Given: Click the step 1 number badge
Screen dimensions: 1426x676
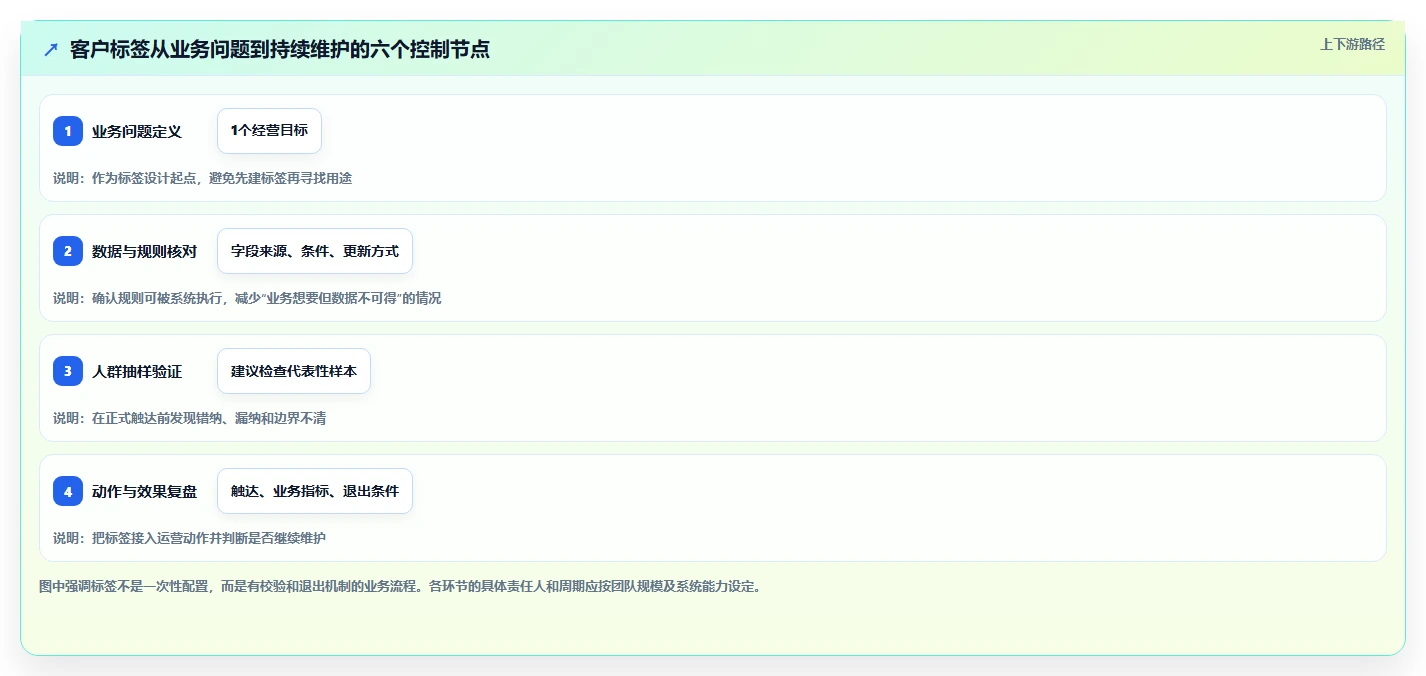Looking at the screenshot, I should coord(68,131).
